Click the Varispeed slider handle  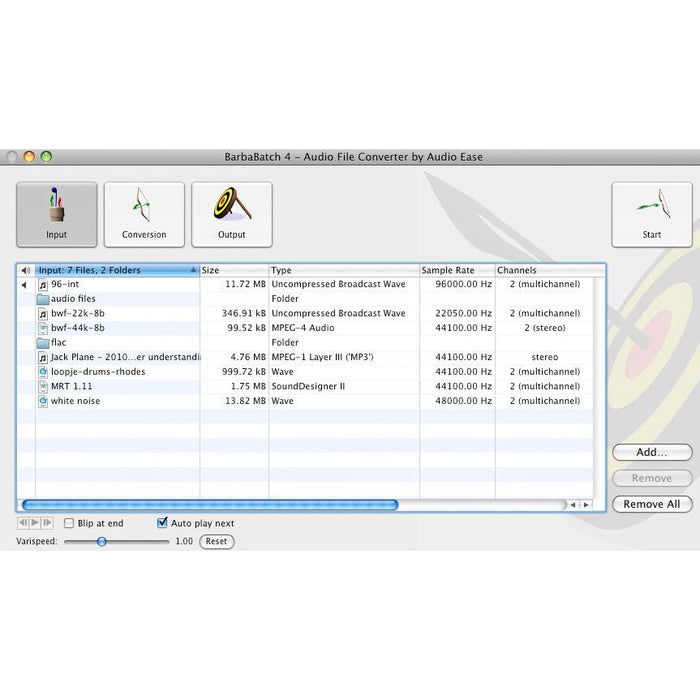coord(101,541)
